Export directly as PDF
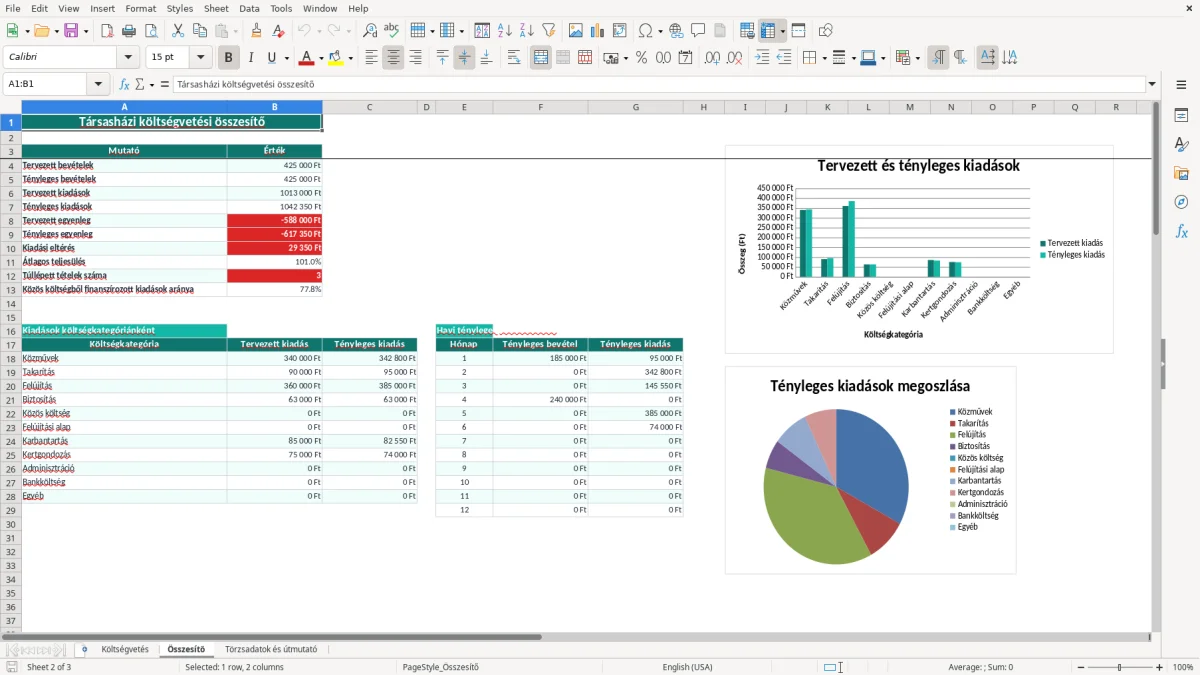 click(x=106, y=31)
